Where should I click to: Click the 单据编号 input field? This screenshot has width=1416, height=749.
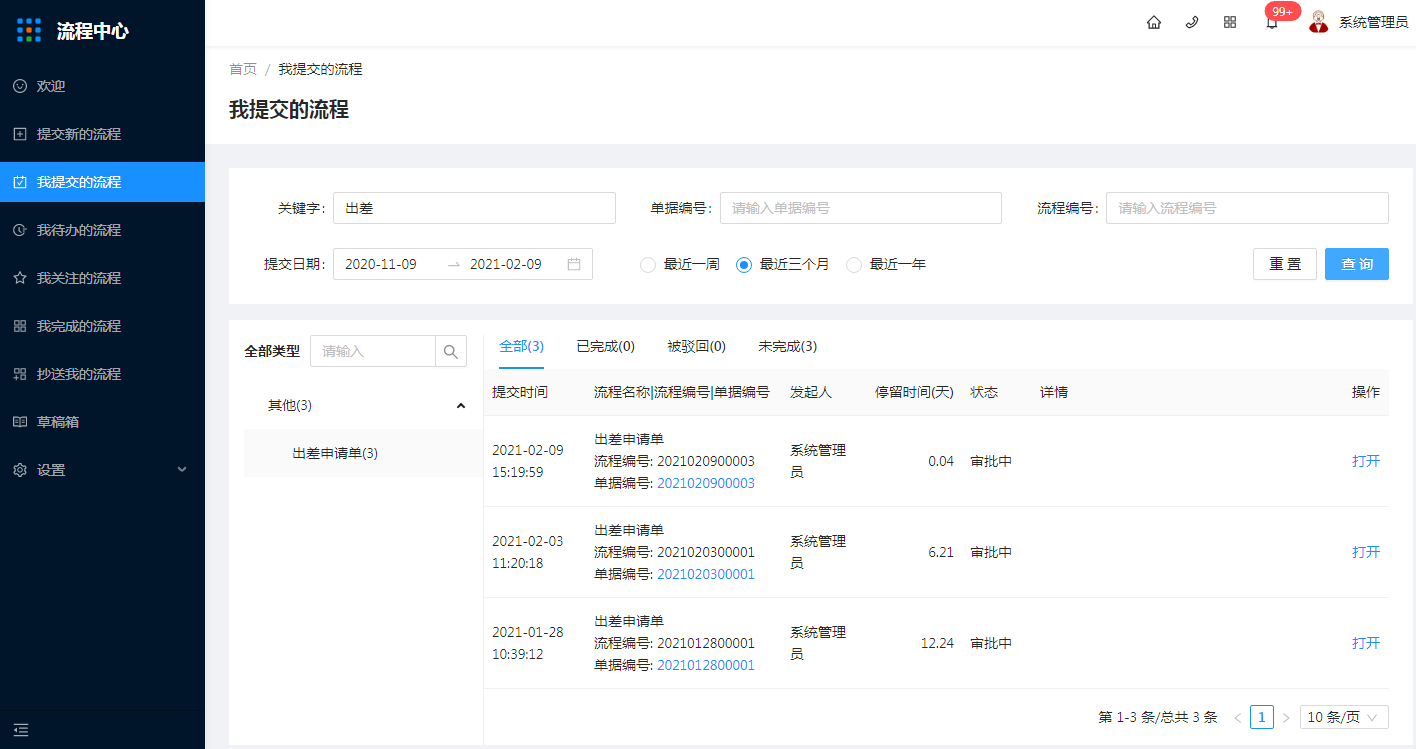point(861,208)
